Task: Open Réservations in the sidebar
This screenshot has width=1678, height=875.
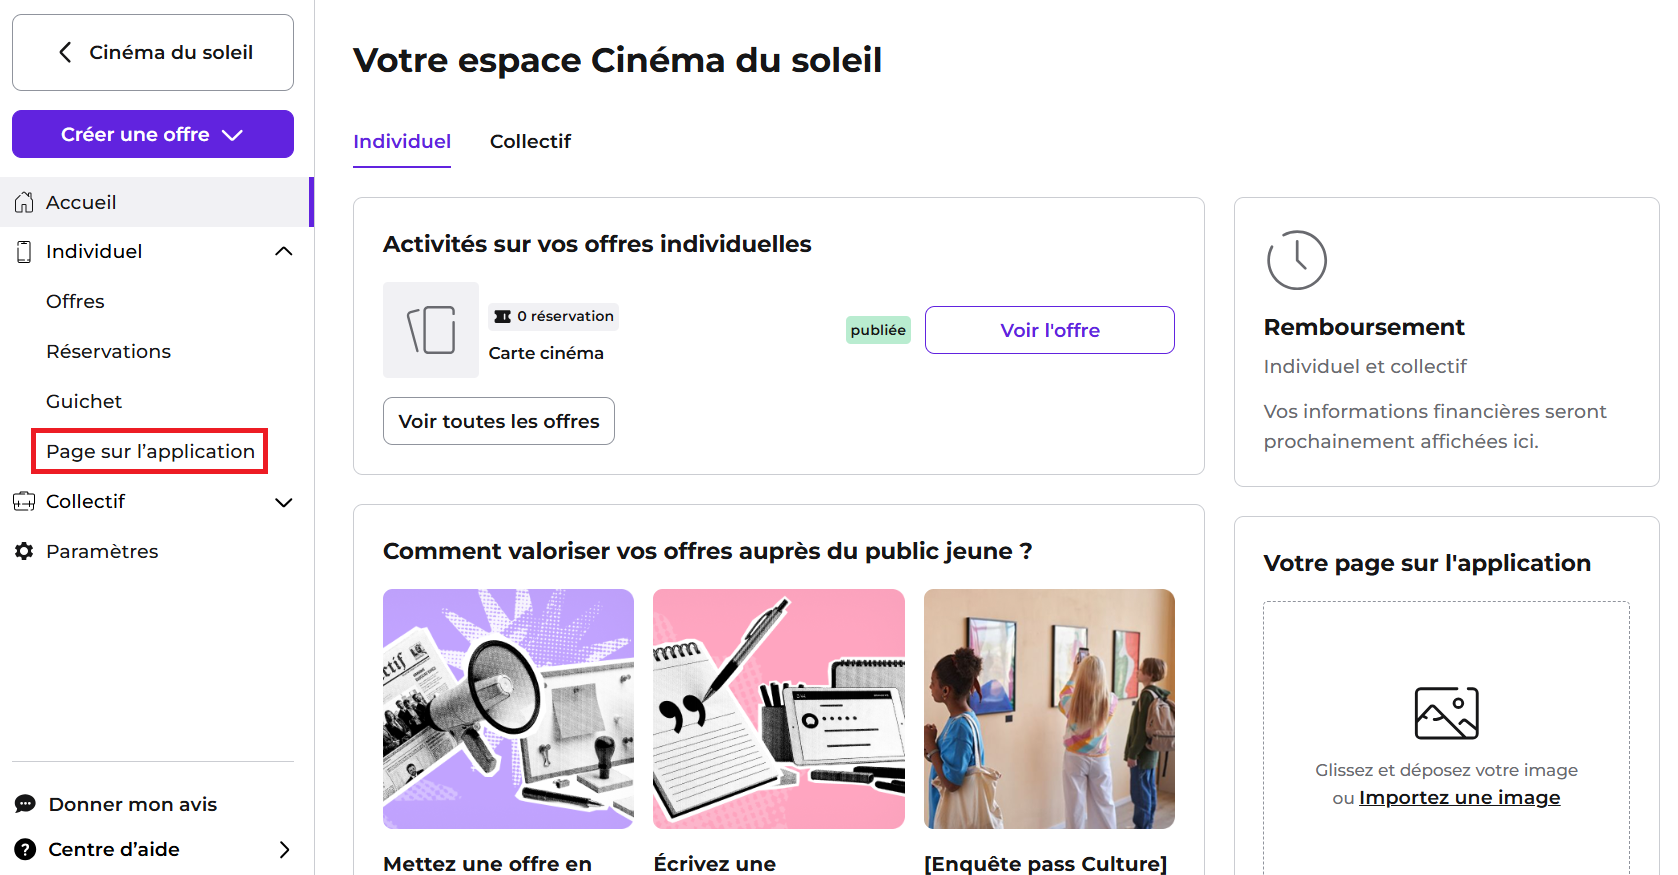Action: tap(108, 351)
